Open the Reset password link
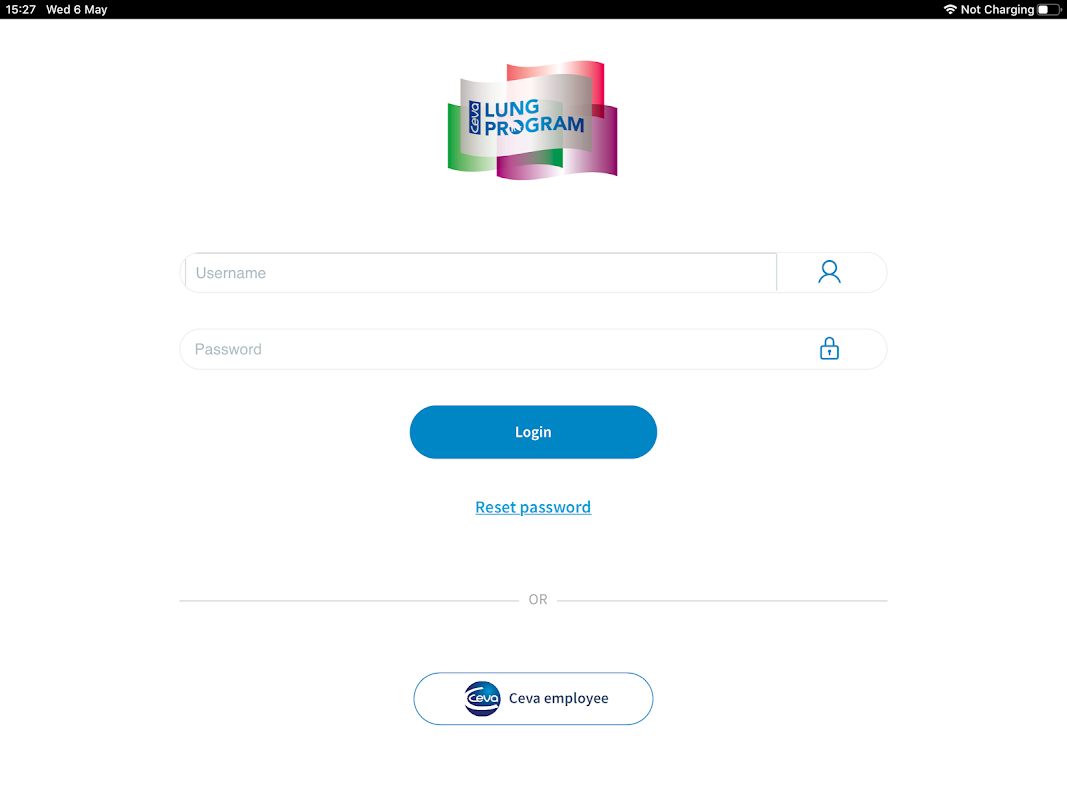 [x=533, y=507]
